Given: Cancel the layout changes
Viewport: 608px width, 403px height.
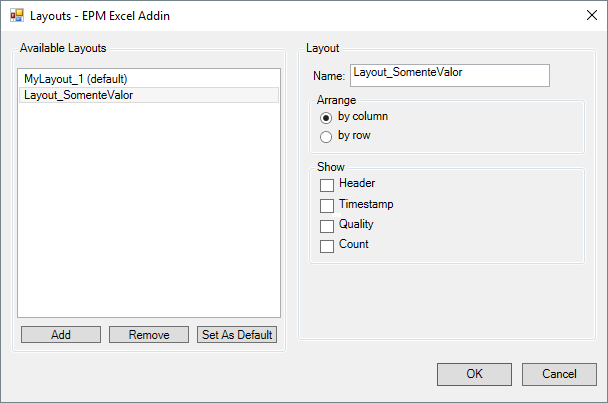Looking at the screenshot, I should [x=559, y=374].
